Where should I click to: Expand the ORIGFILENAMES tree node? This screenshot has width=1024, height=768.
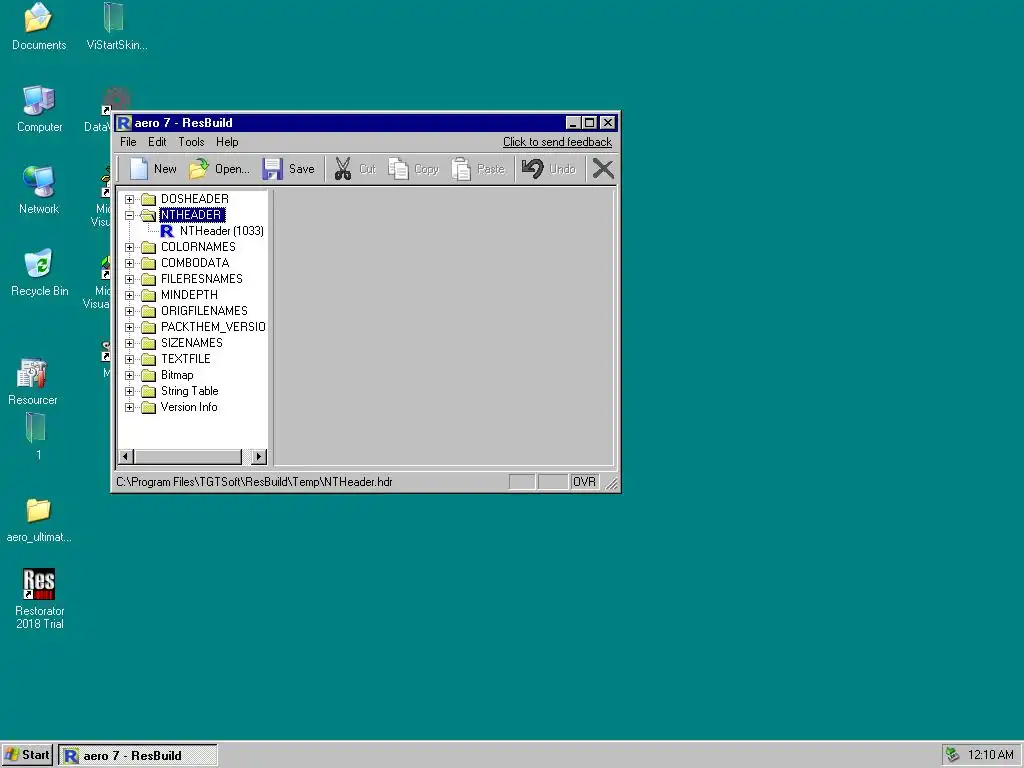click(x=129, y=311)
